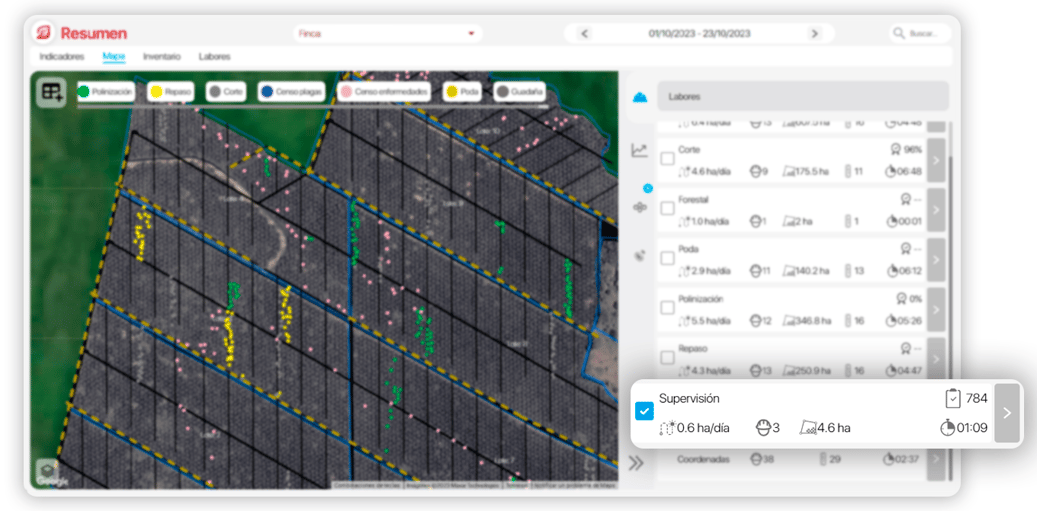Toggle the Censo plagas legend chip
Image resolution: width=1037 pixels, height=511 pixels.
[292, 92]
